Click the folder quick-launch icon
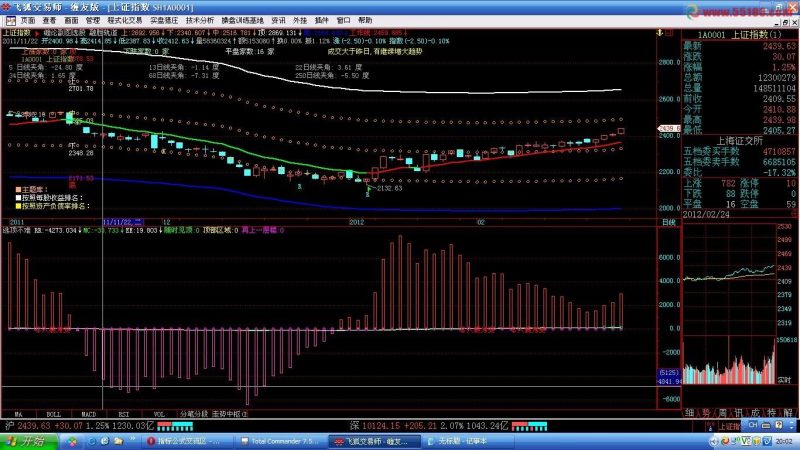 point(118,441)
